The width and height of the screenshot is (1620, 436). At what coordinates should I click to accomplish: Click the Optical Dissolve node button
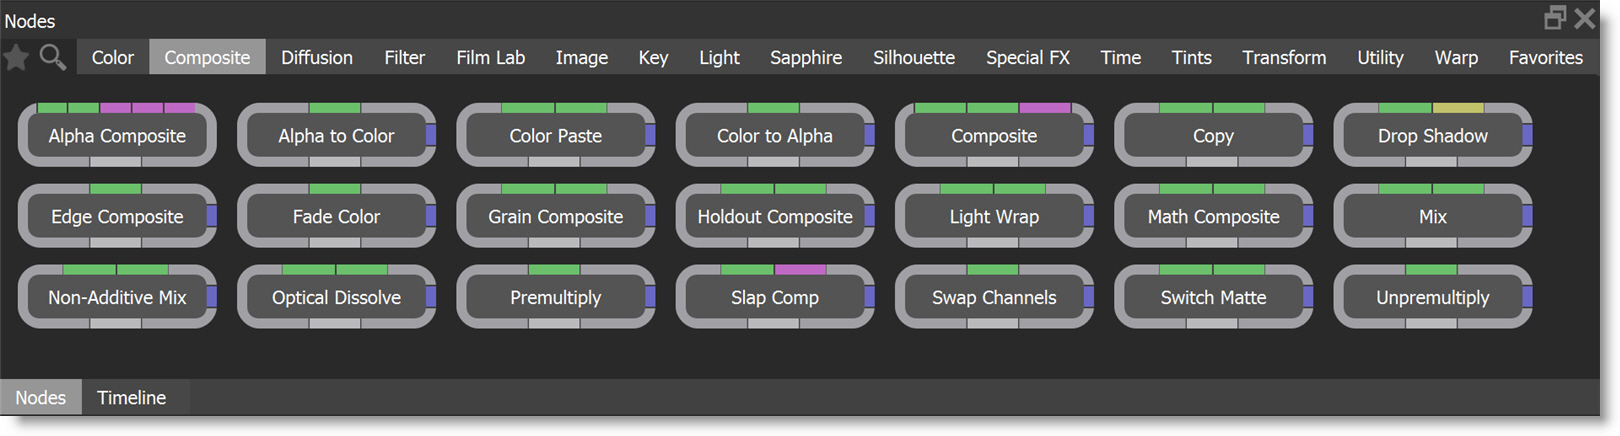coord(336,298)
